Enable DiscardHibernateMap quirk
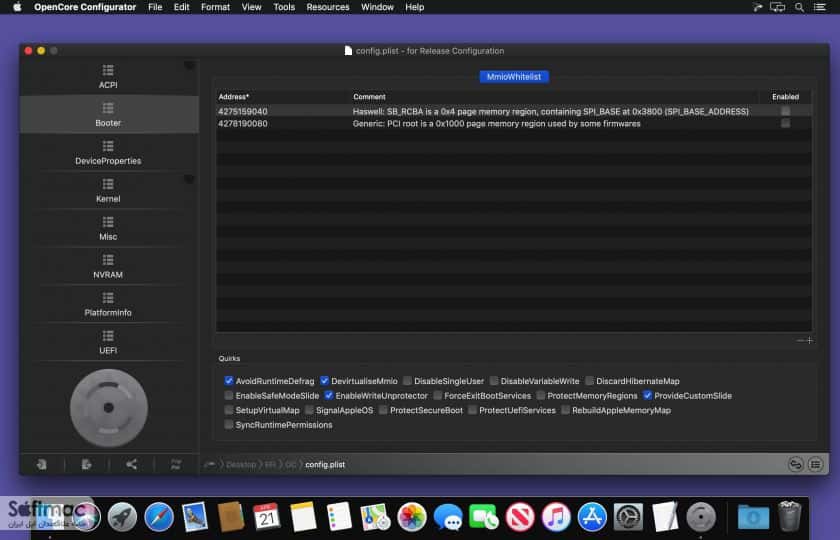The height and width of the screenshot is (540, 840). [589, 381]
